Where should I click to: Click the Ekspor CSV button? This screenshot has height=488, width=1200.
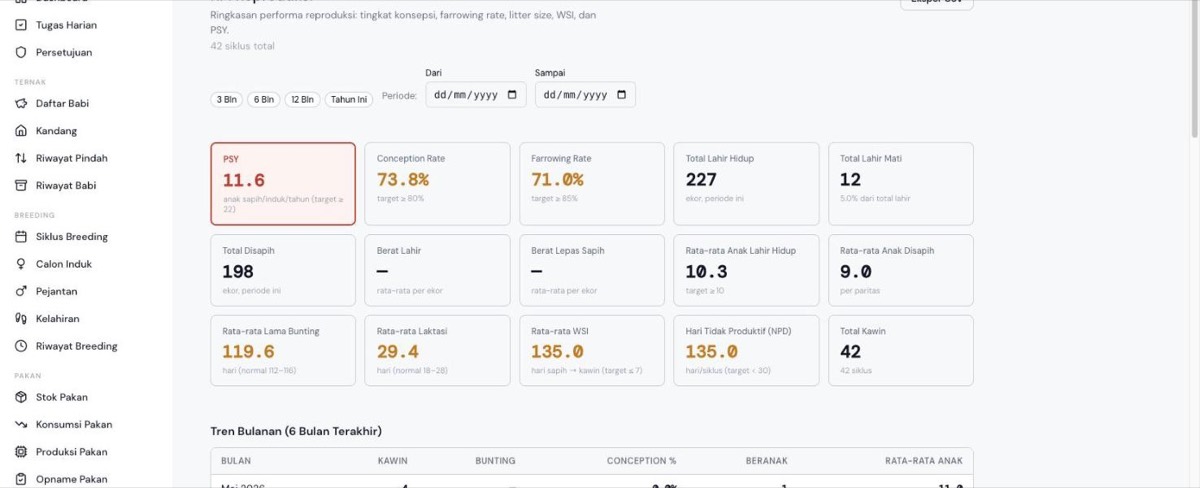(937, 3)
